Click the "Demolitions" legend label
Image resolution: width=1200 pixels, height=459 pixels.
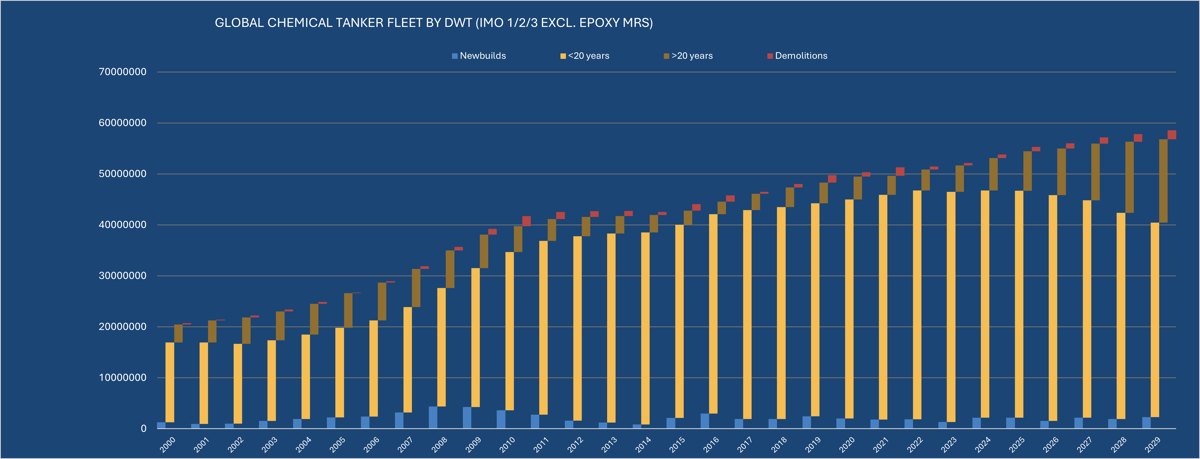(x=803, y=56)
